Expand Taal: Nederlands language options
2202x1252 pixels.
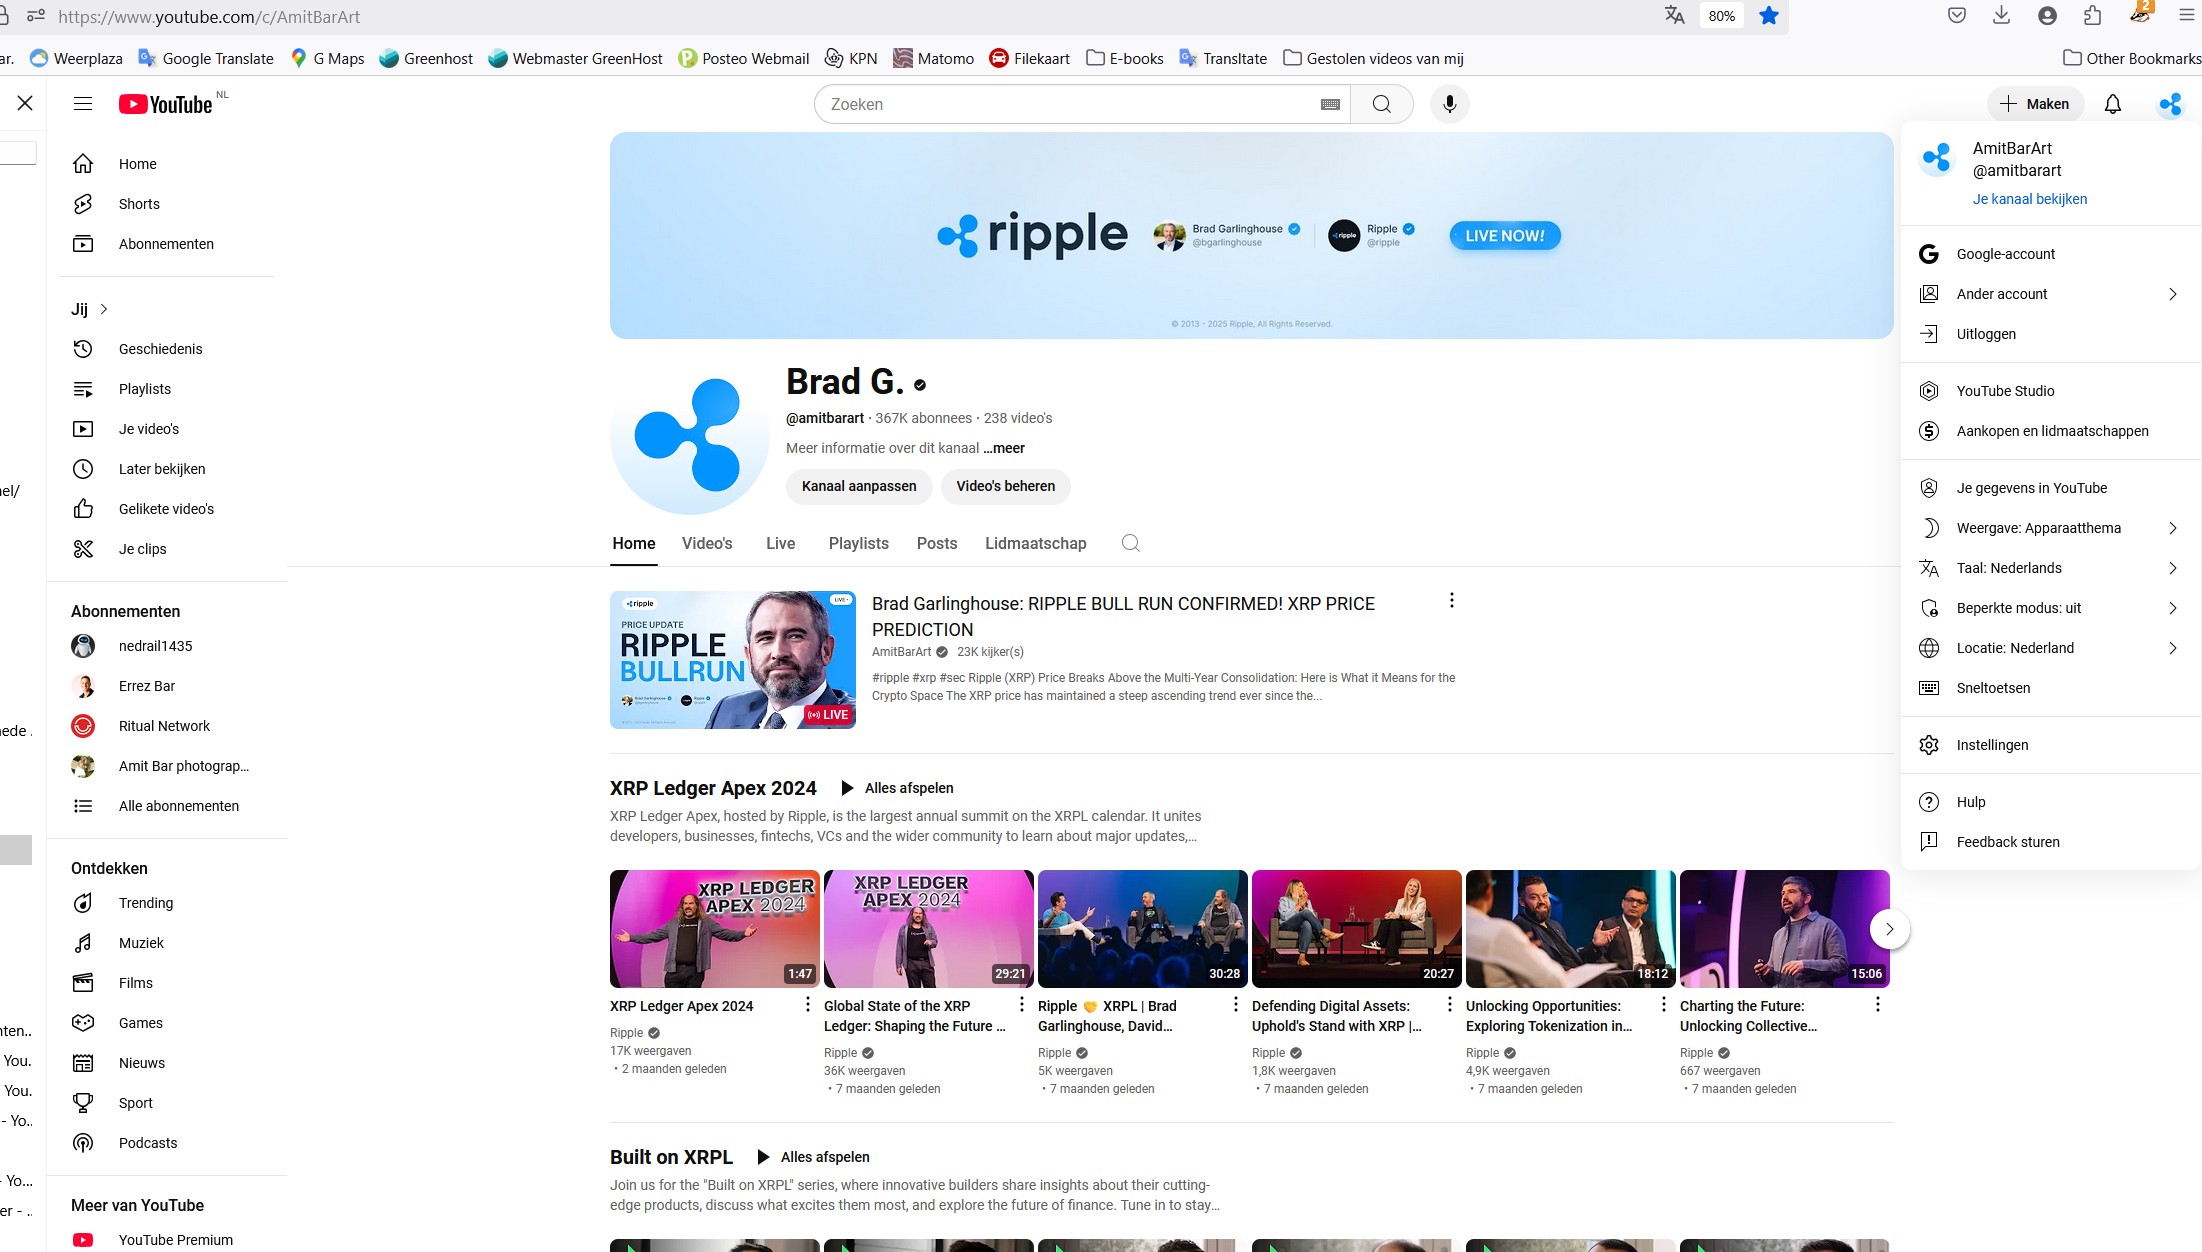[2172, 568]
